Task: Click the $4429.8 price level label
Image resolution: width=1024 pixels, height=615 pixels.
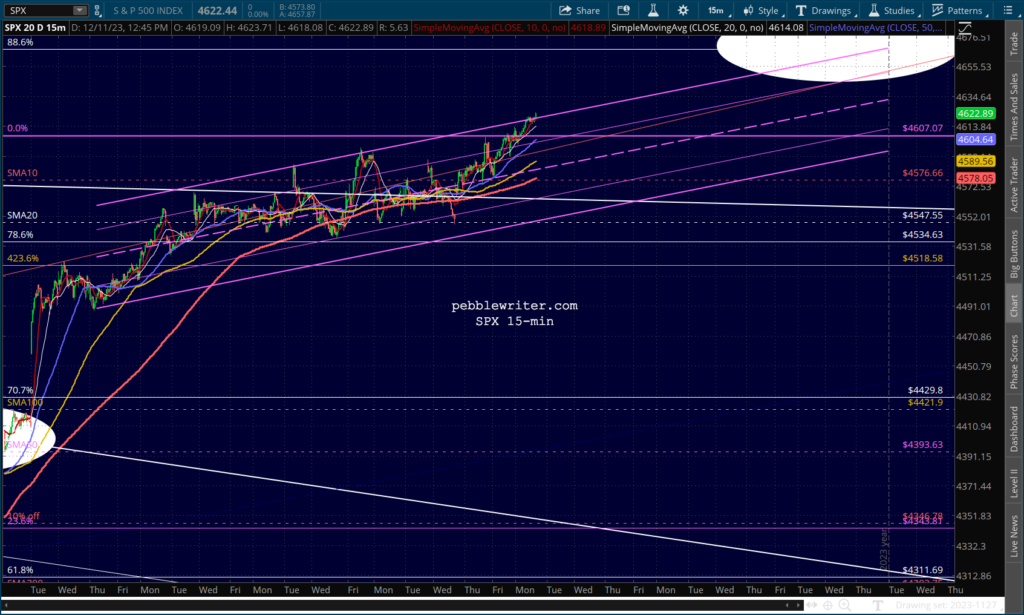Action: 925,390
